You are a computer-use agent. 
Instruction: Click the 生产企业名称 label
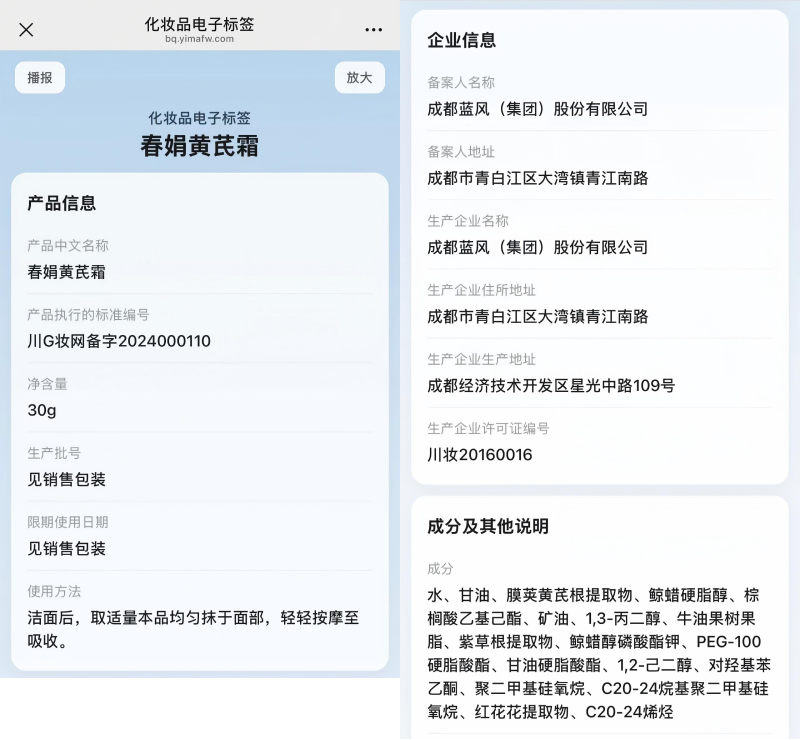coord(468,221)
